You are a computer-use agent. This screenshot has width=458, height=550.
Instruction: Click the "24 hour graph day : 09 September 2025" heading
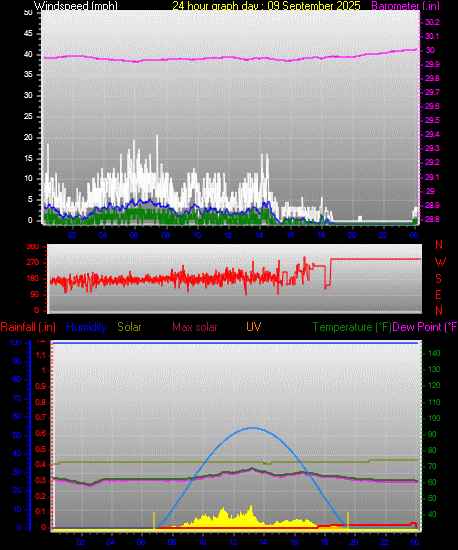click(266, 6)
